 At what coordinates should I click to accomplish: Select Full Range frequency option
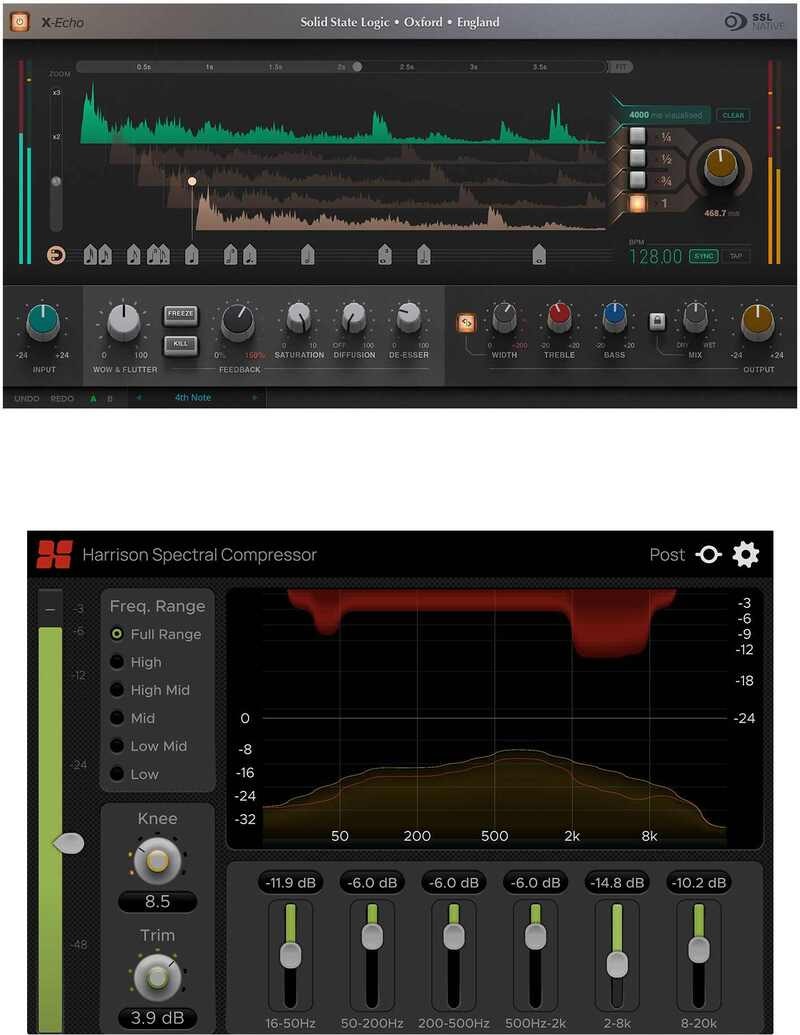pos(118,634)
